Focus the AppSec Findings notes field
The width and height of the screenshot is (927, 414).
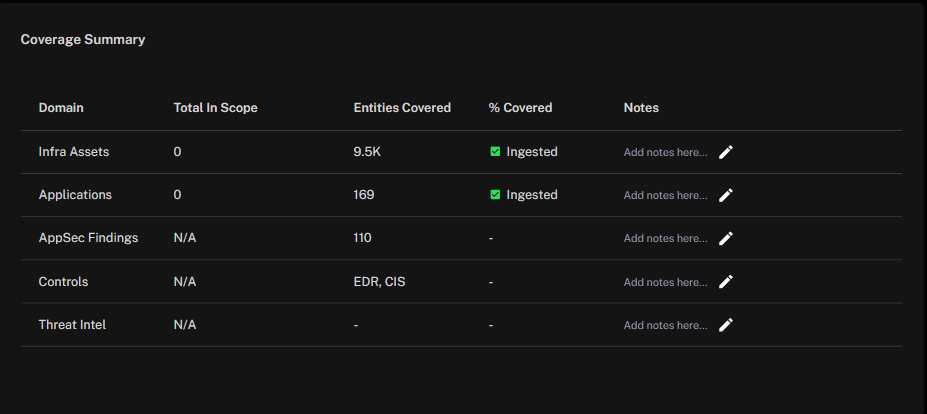pos(665,238)
